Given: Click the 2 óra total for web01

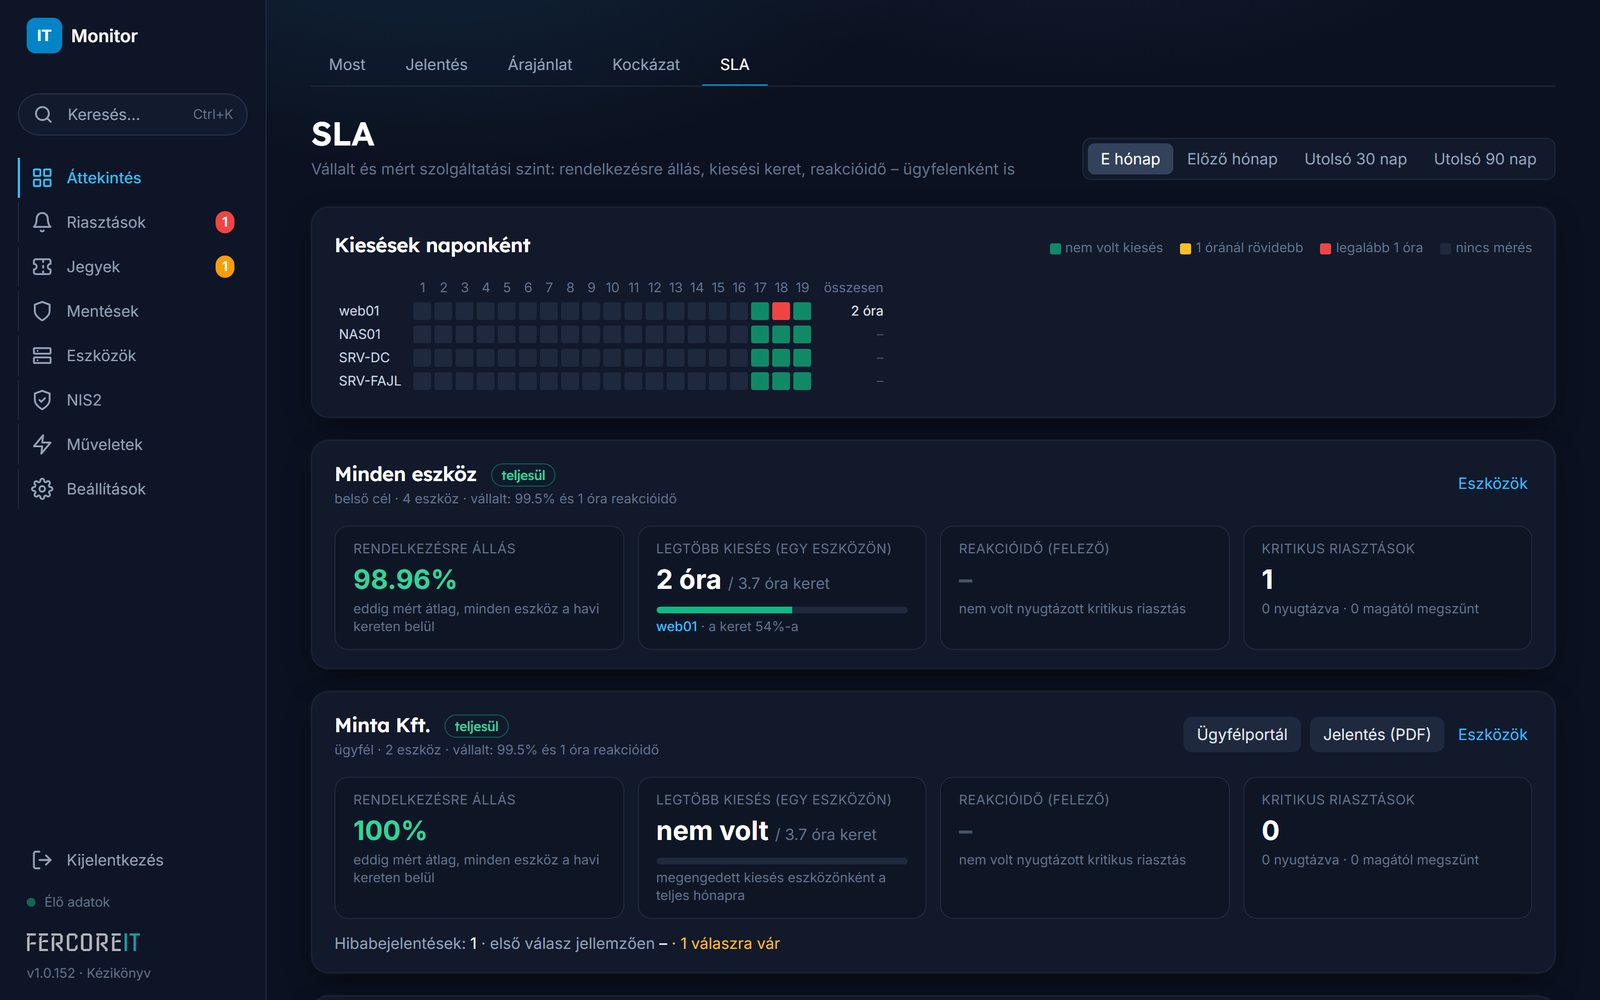Looking at the screenshot, I should pyautogui.click(x=866, y=311).
